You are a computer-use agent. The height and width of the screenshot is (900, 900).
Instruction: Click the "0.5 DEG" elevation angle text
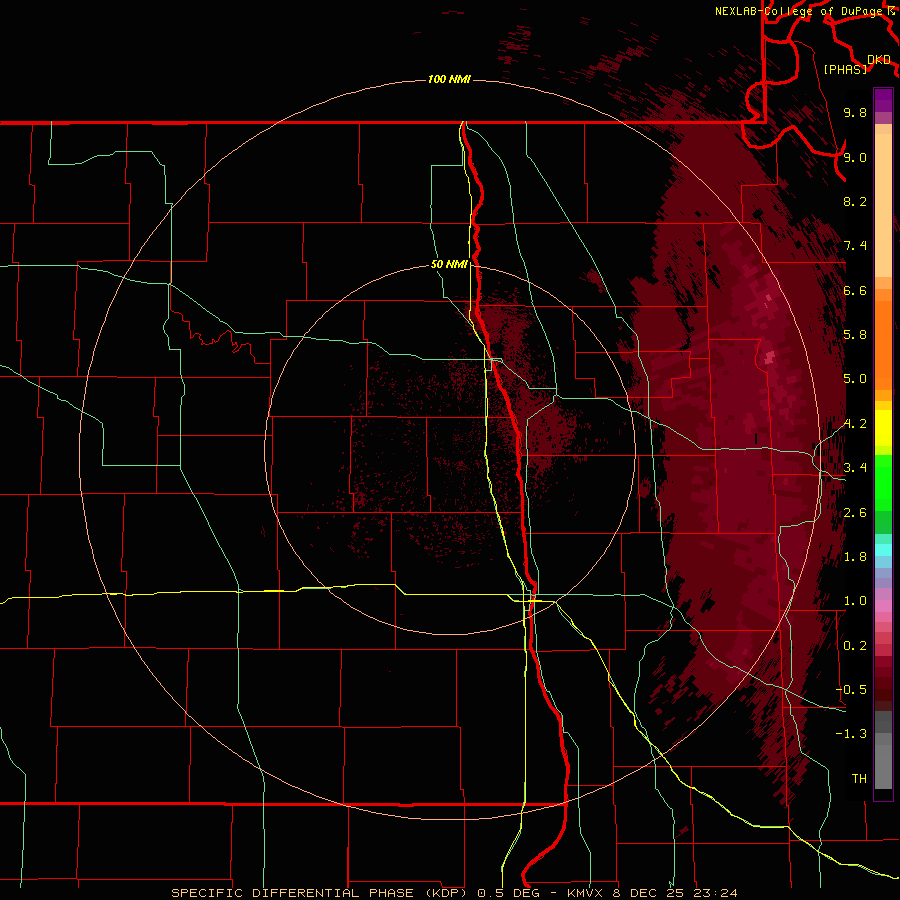[x=509, y=893]
